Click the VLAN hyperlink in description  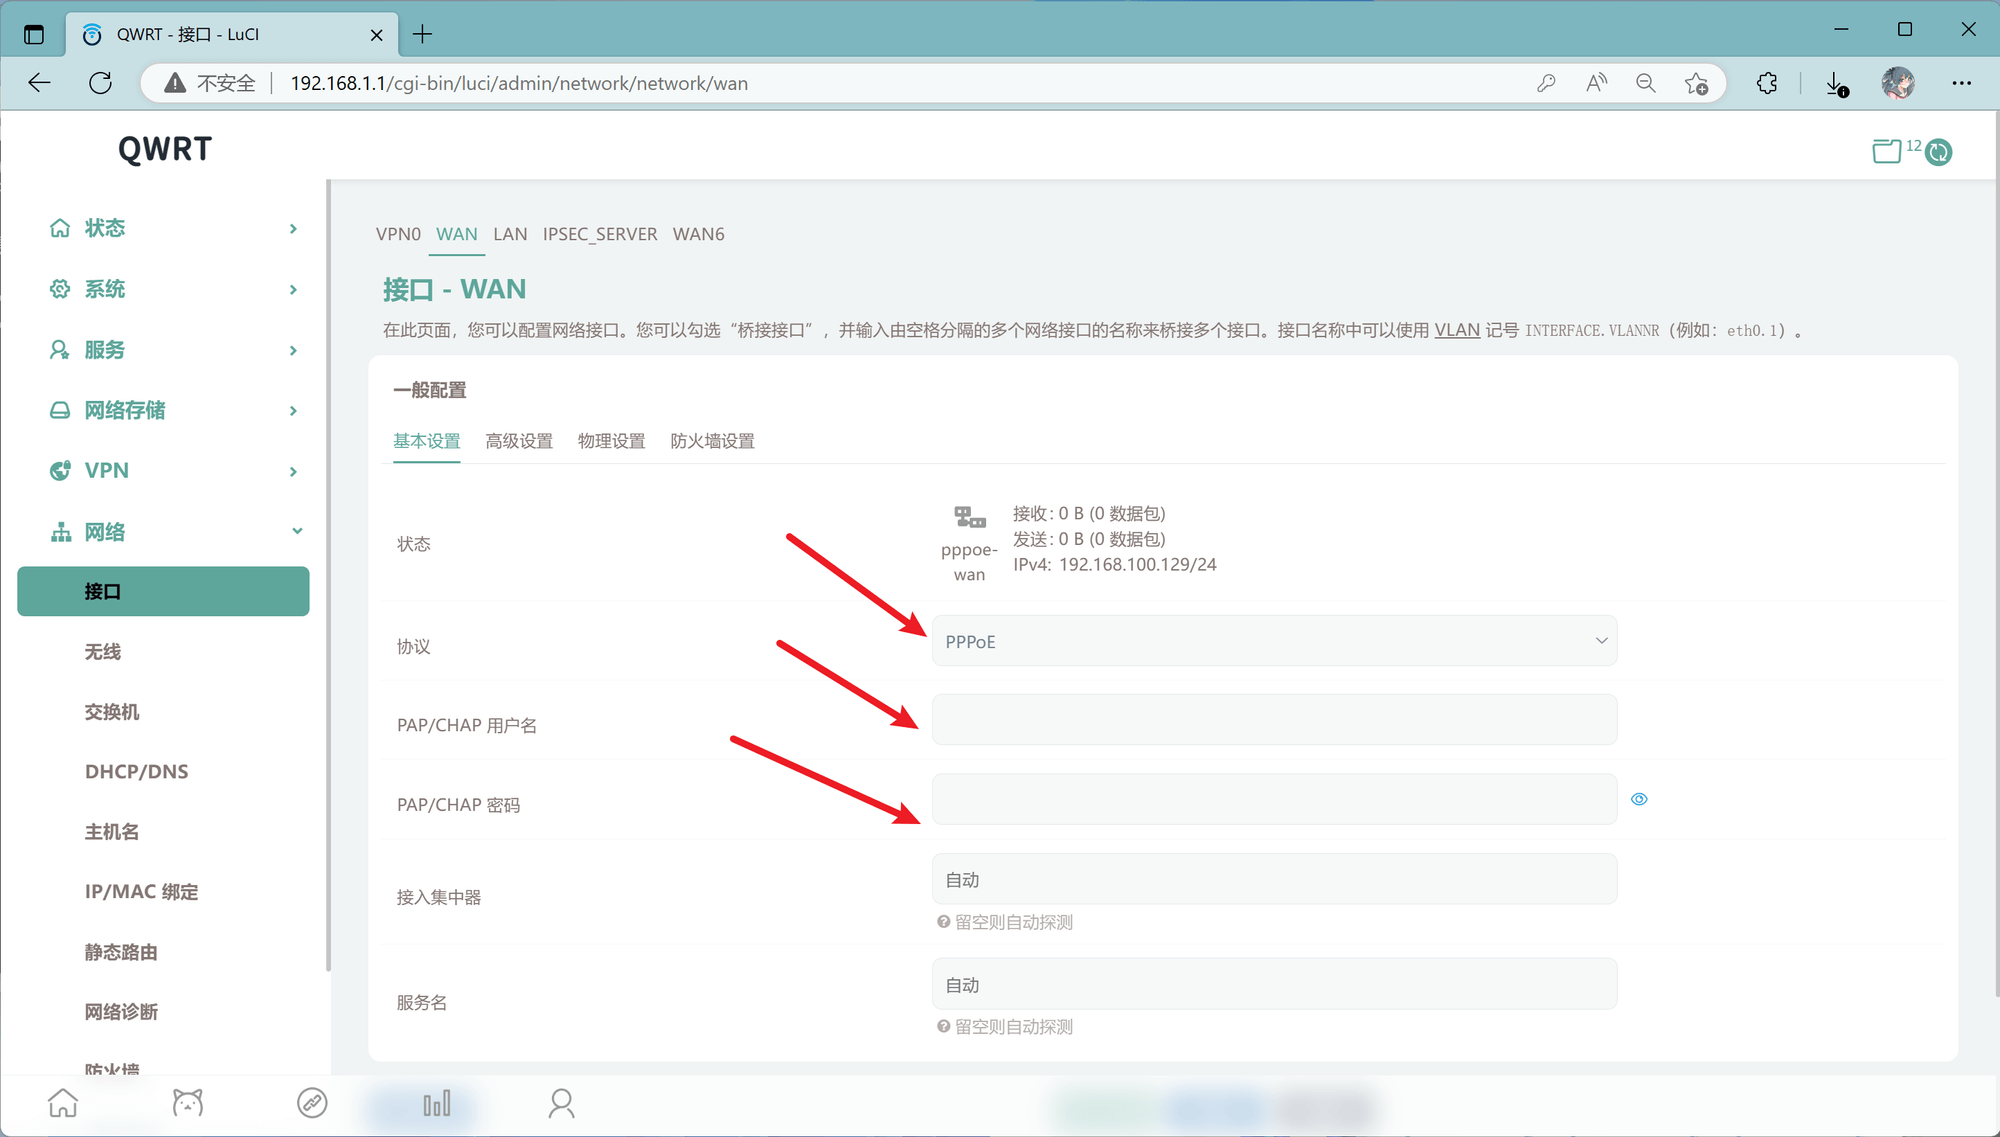coord(1457,329)
